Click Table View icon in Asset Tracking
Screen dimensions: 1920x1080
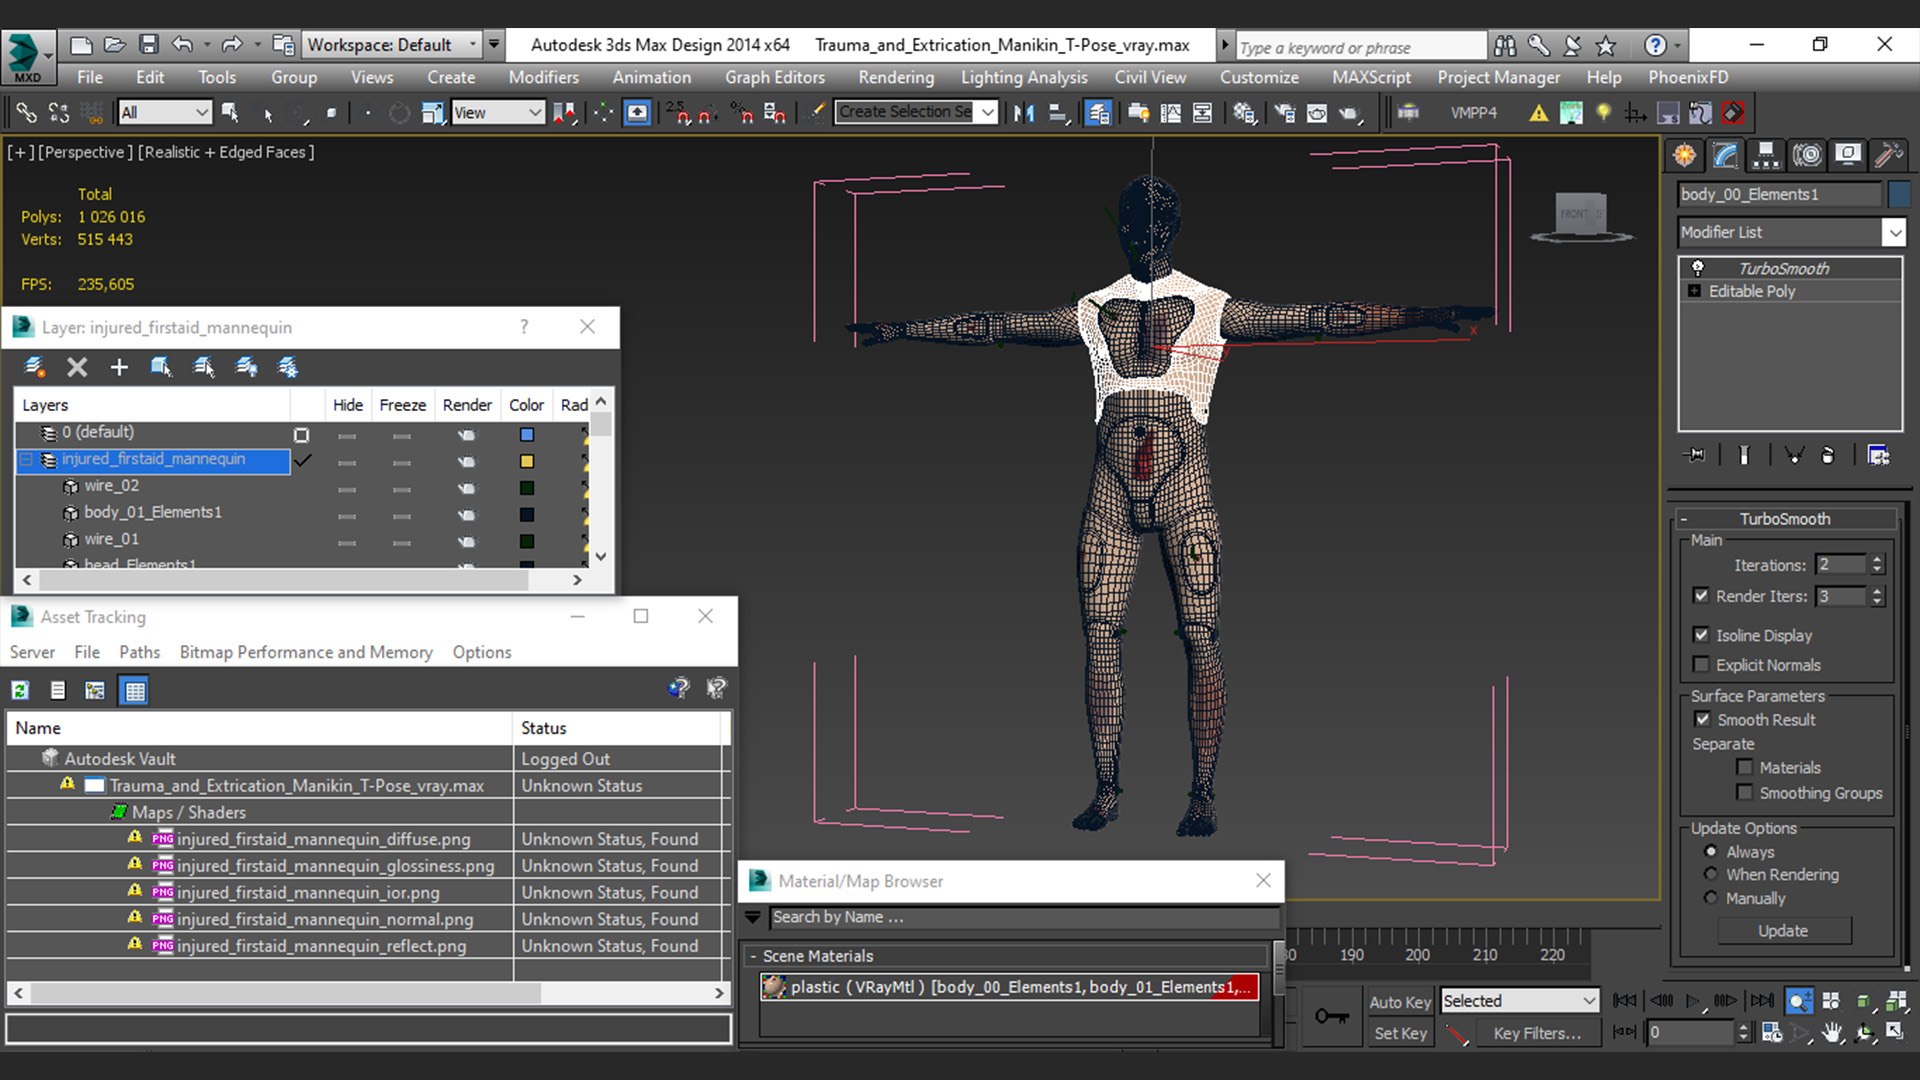coord(134,690)
